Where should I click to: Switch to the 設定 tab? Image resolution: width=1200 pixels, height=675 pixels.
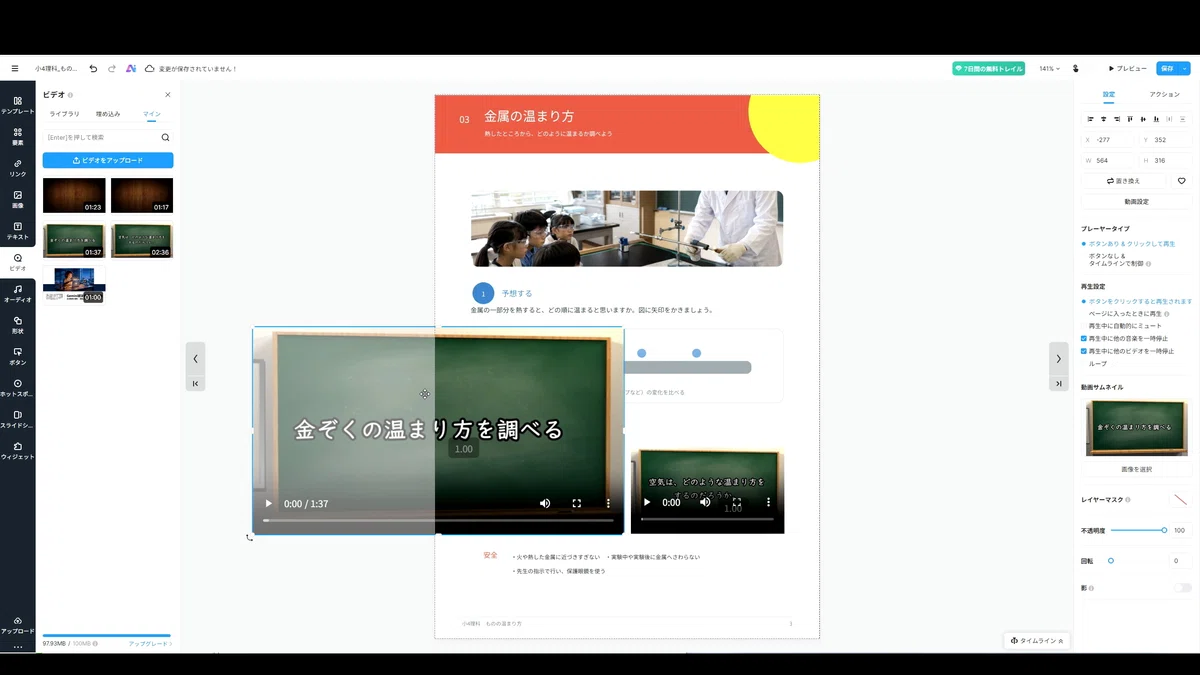[x=1109, y=95]
